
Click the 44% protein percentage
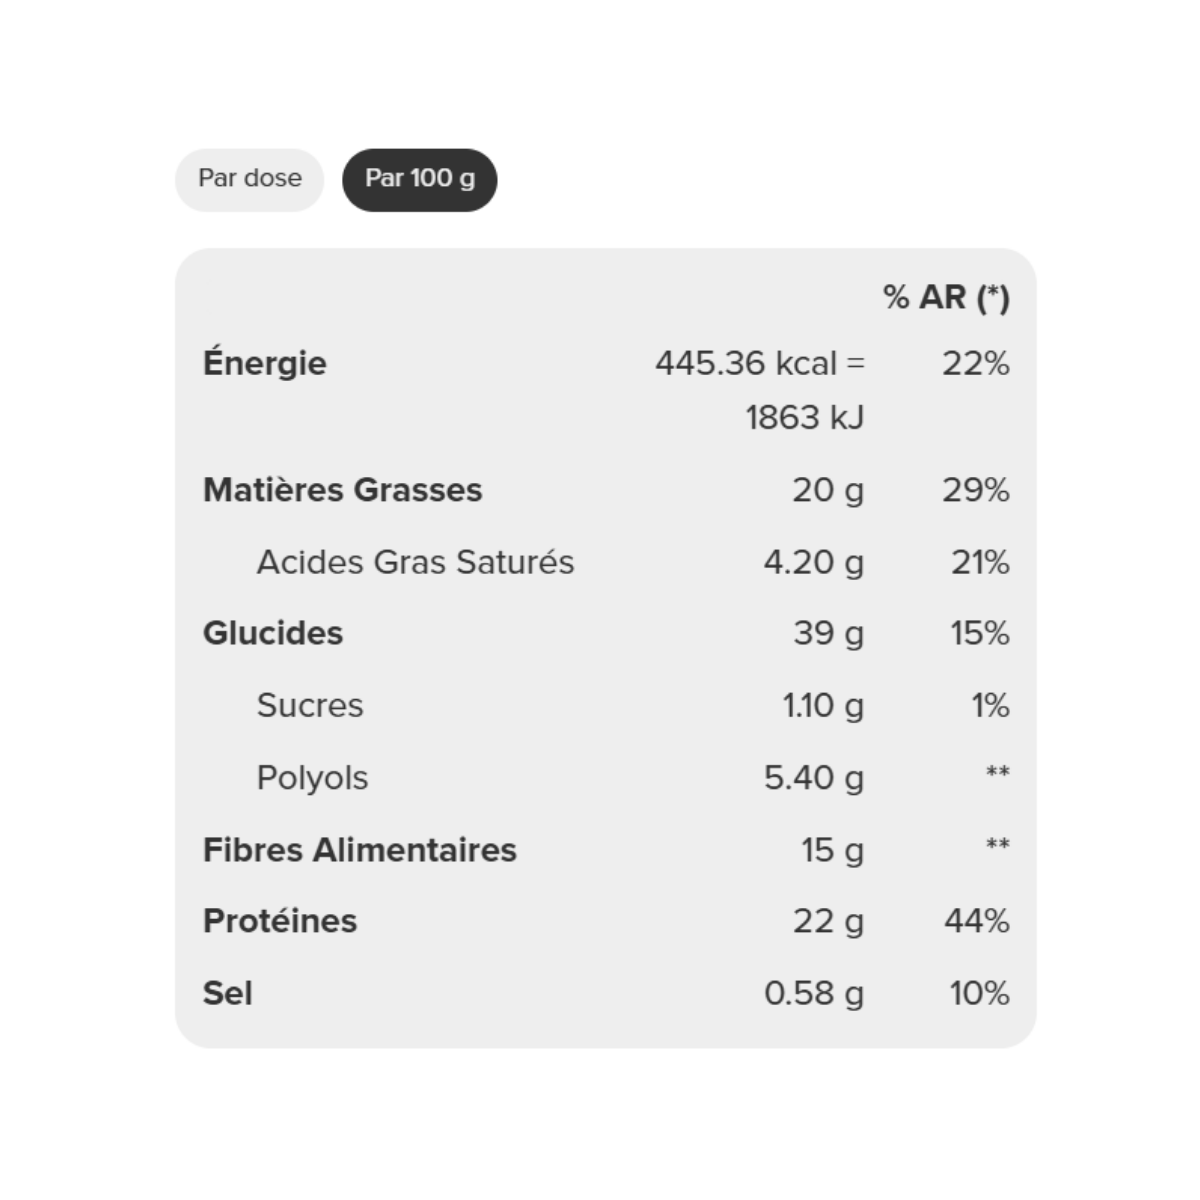tap(976, 921)
